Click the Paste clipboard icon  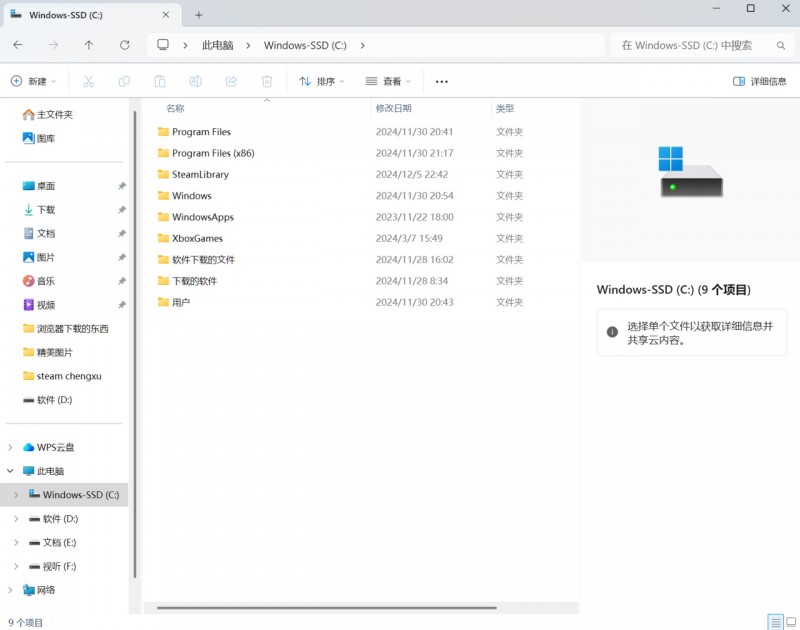[x=160, y=81]
